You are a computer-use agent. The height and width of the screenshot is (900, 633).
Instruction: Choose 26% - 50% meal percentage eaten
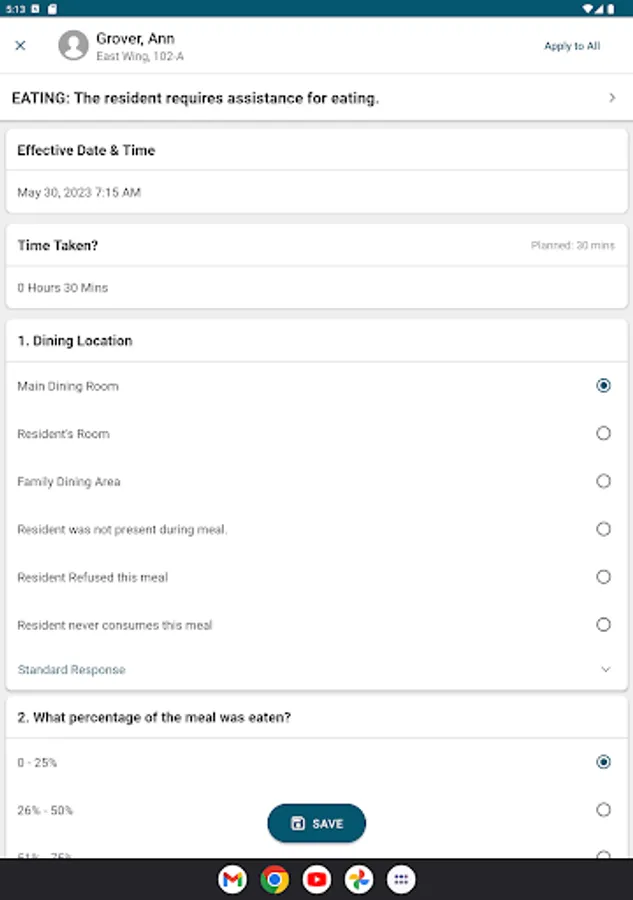603,809
